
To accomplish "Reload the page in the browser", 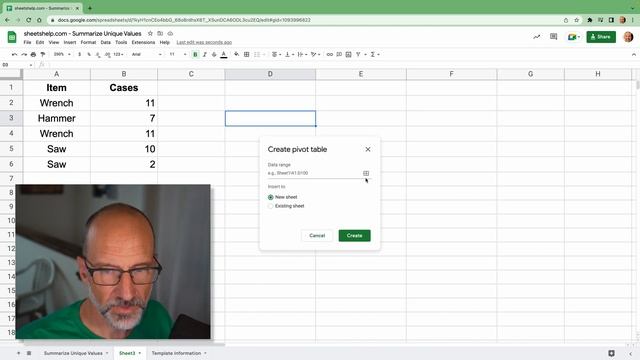I will 28,20.
